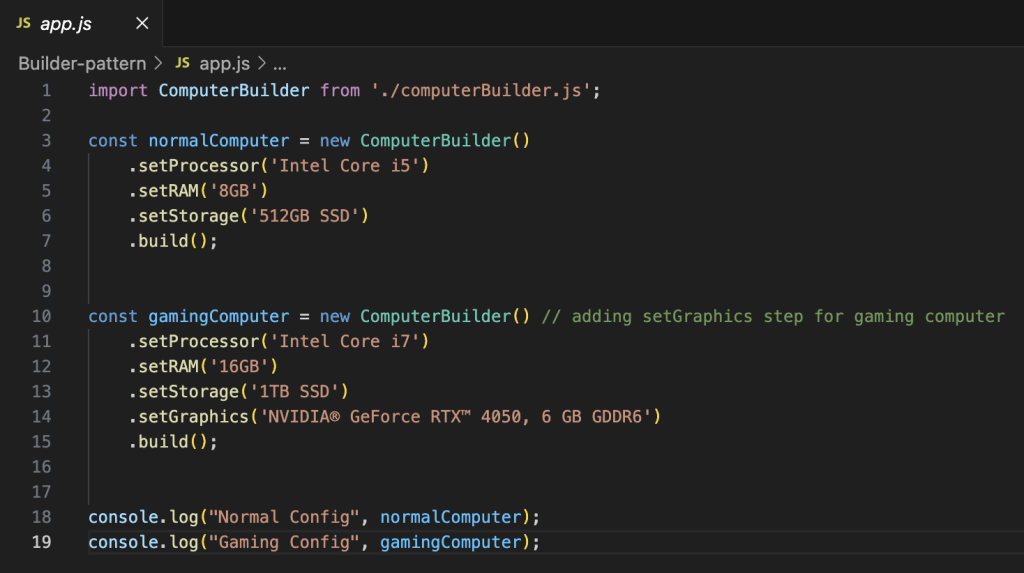1024x573 pixels.
Task: Click 'Intel Core i5' string
Action: tap(345, 165)
